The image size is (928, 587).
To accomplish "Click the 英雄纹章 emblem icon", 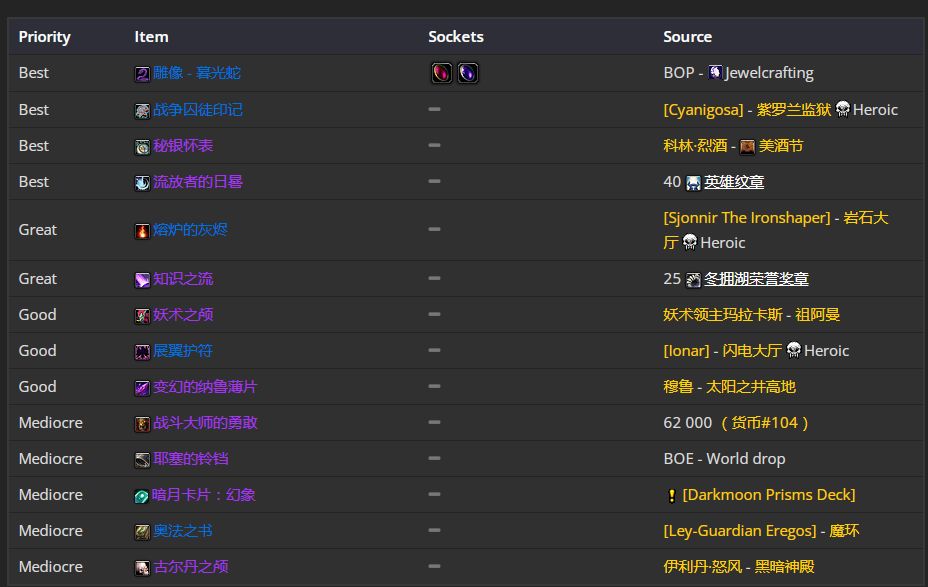I will point(693,183).
